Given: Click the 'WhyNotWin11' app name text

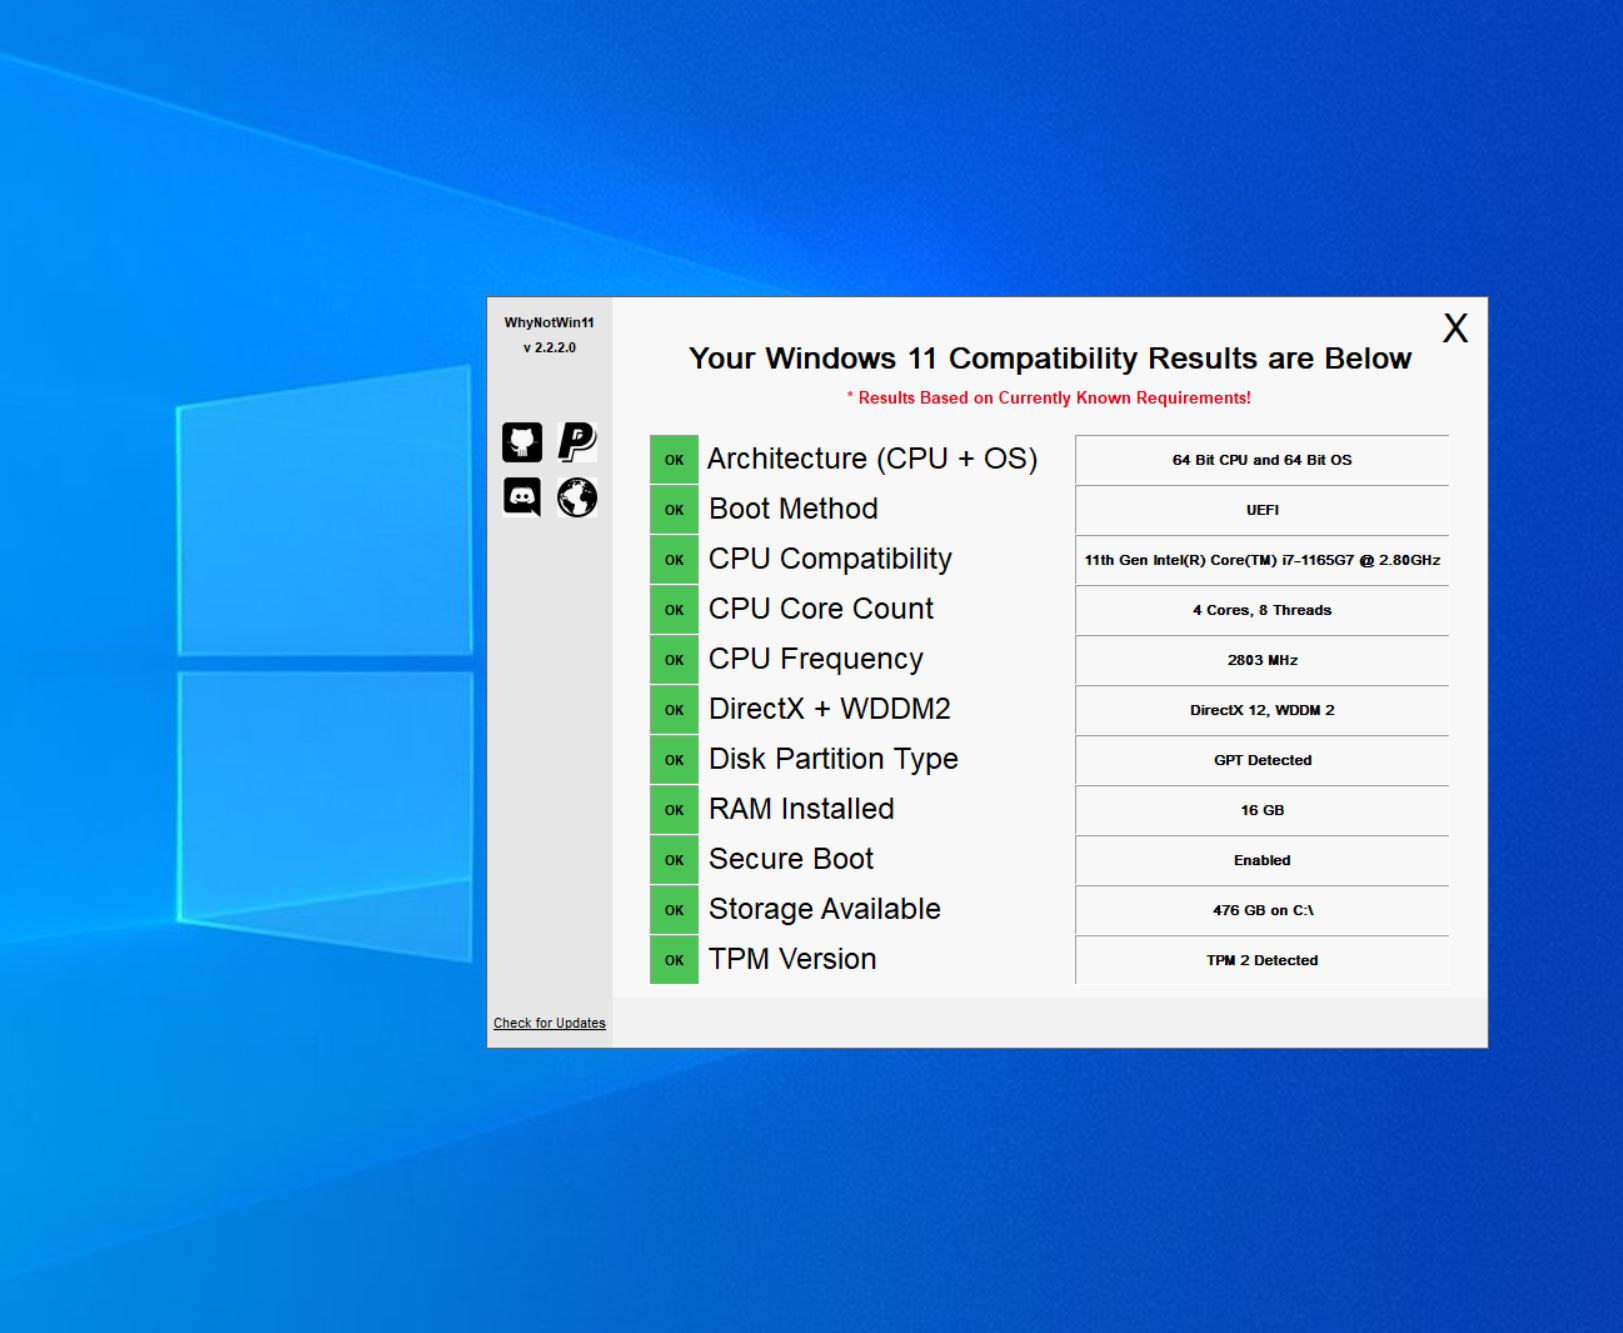Looking at the screenshot, I should [549, 323].
